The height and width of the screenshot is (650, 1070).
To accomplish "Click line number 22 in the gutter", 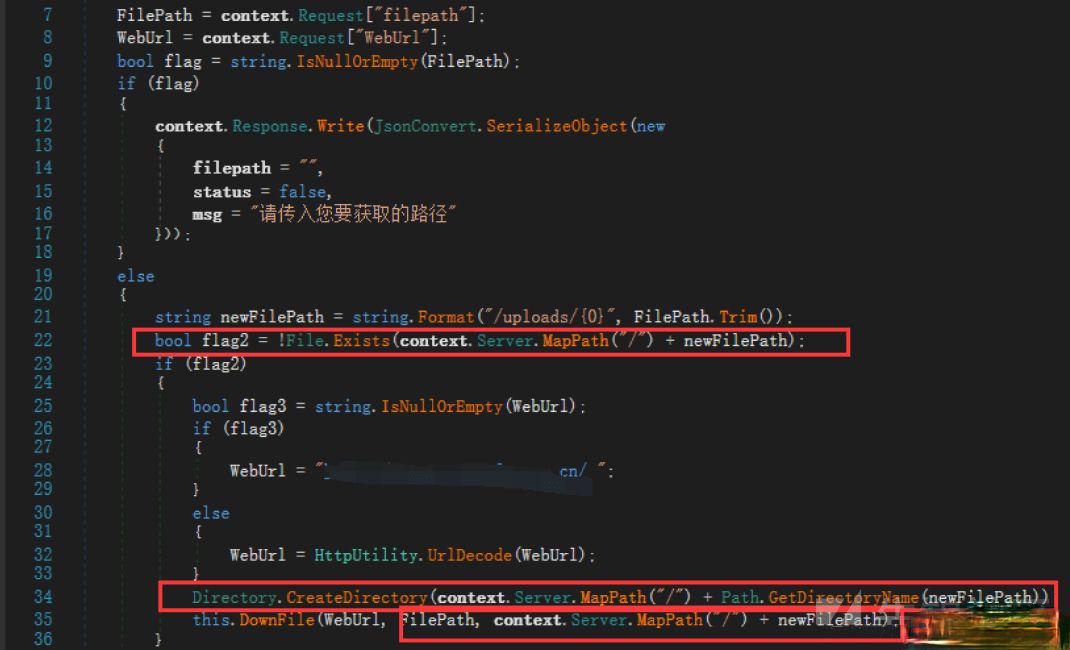I will (x=43, y=340).
